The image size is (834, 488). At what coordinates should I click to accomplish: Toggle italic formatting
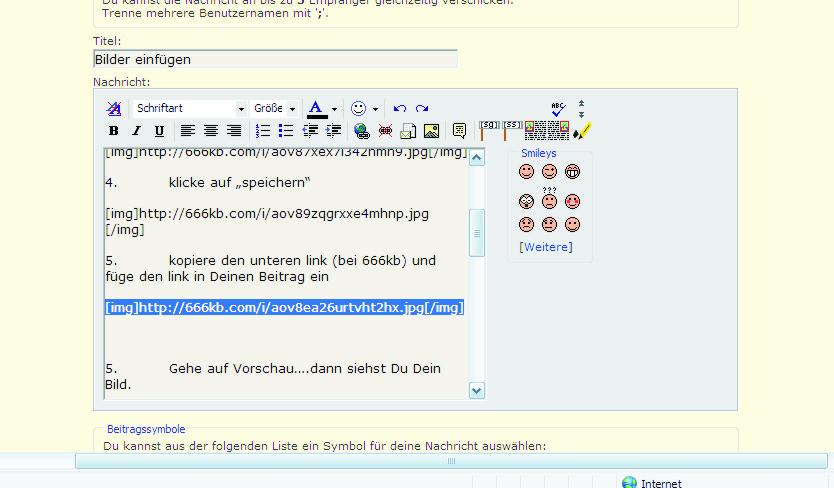136,131
